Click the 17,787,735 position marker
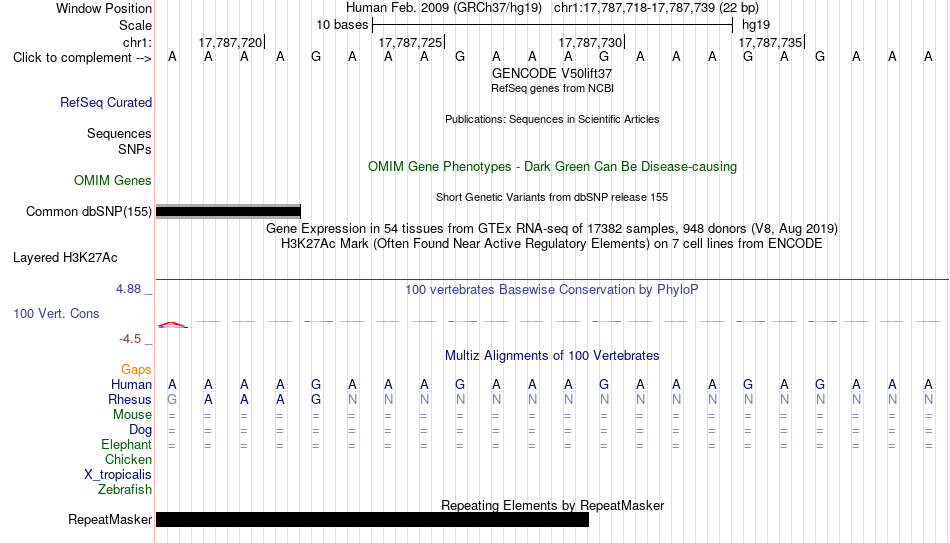Screen dimensions: 950x543 pyautogui.click(x=771, y=42)
